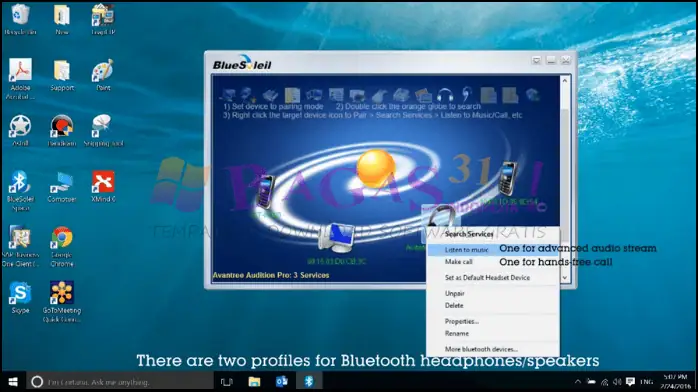Click the Windows Start button

tap(13, 382)
